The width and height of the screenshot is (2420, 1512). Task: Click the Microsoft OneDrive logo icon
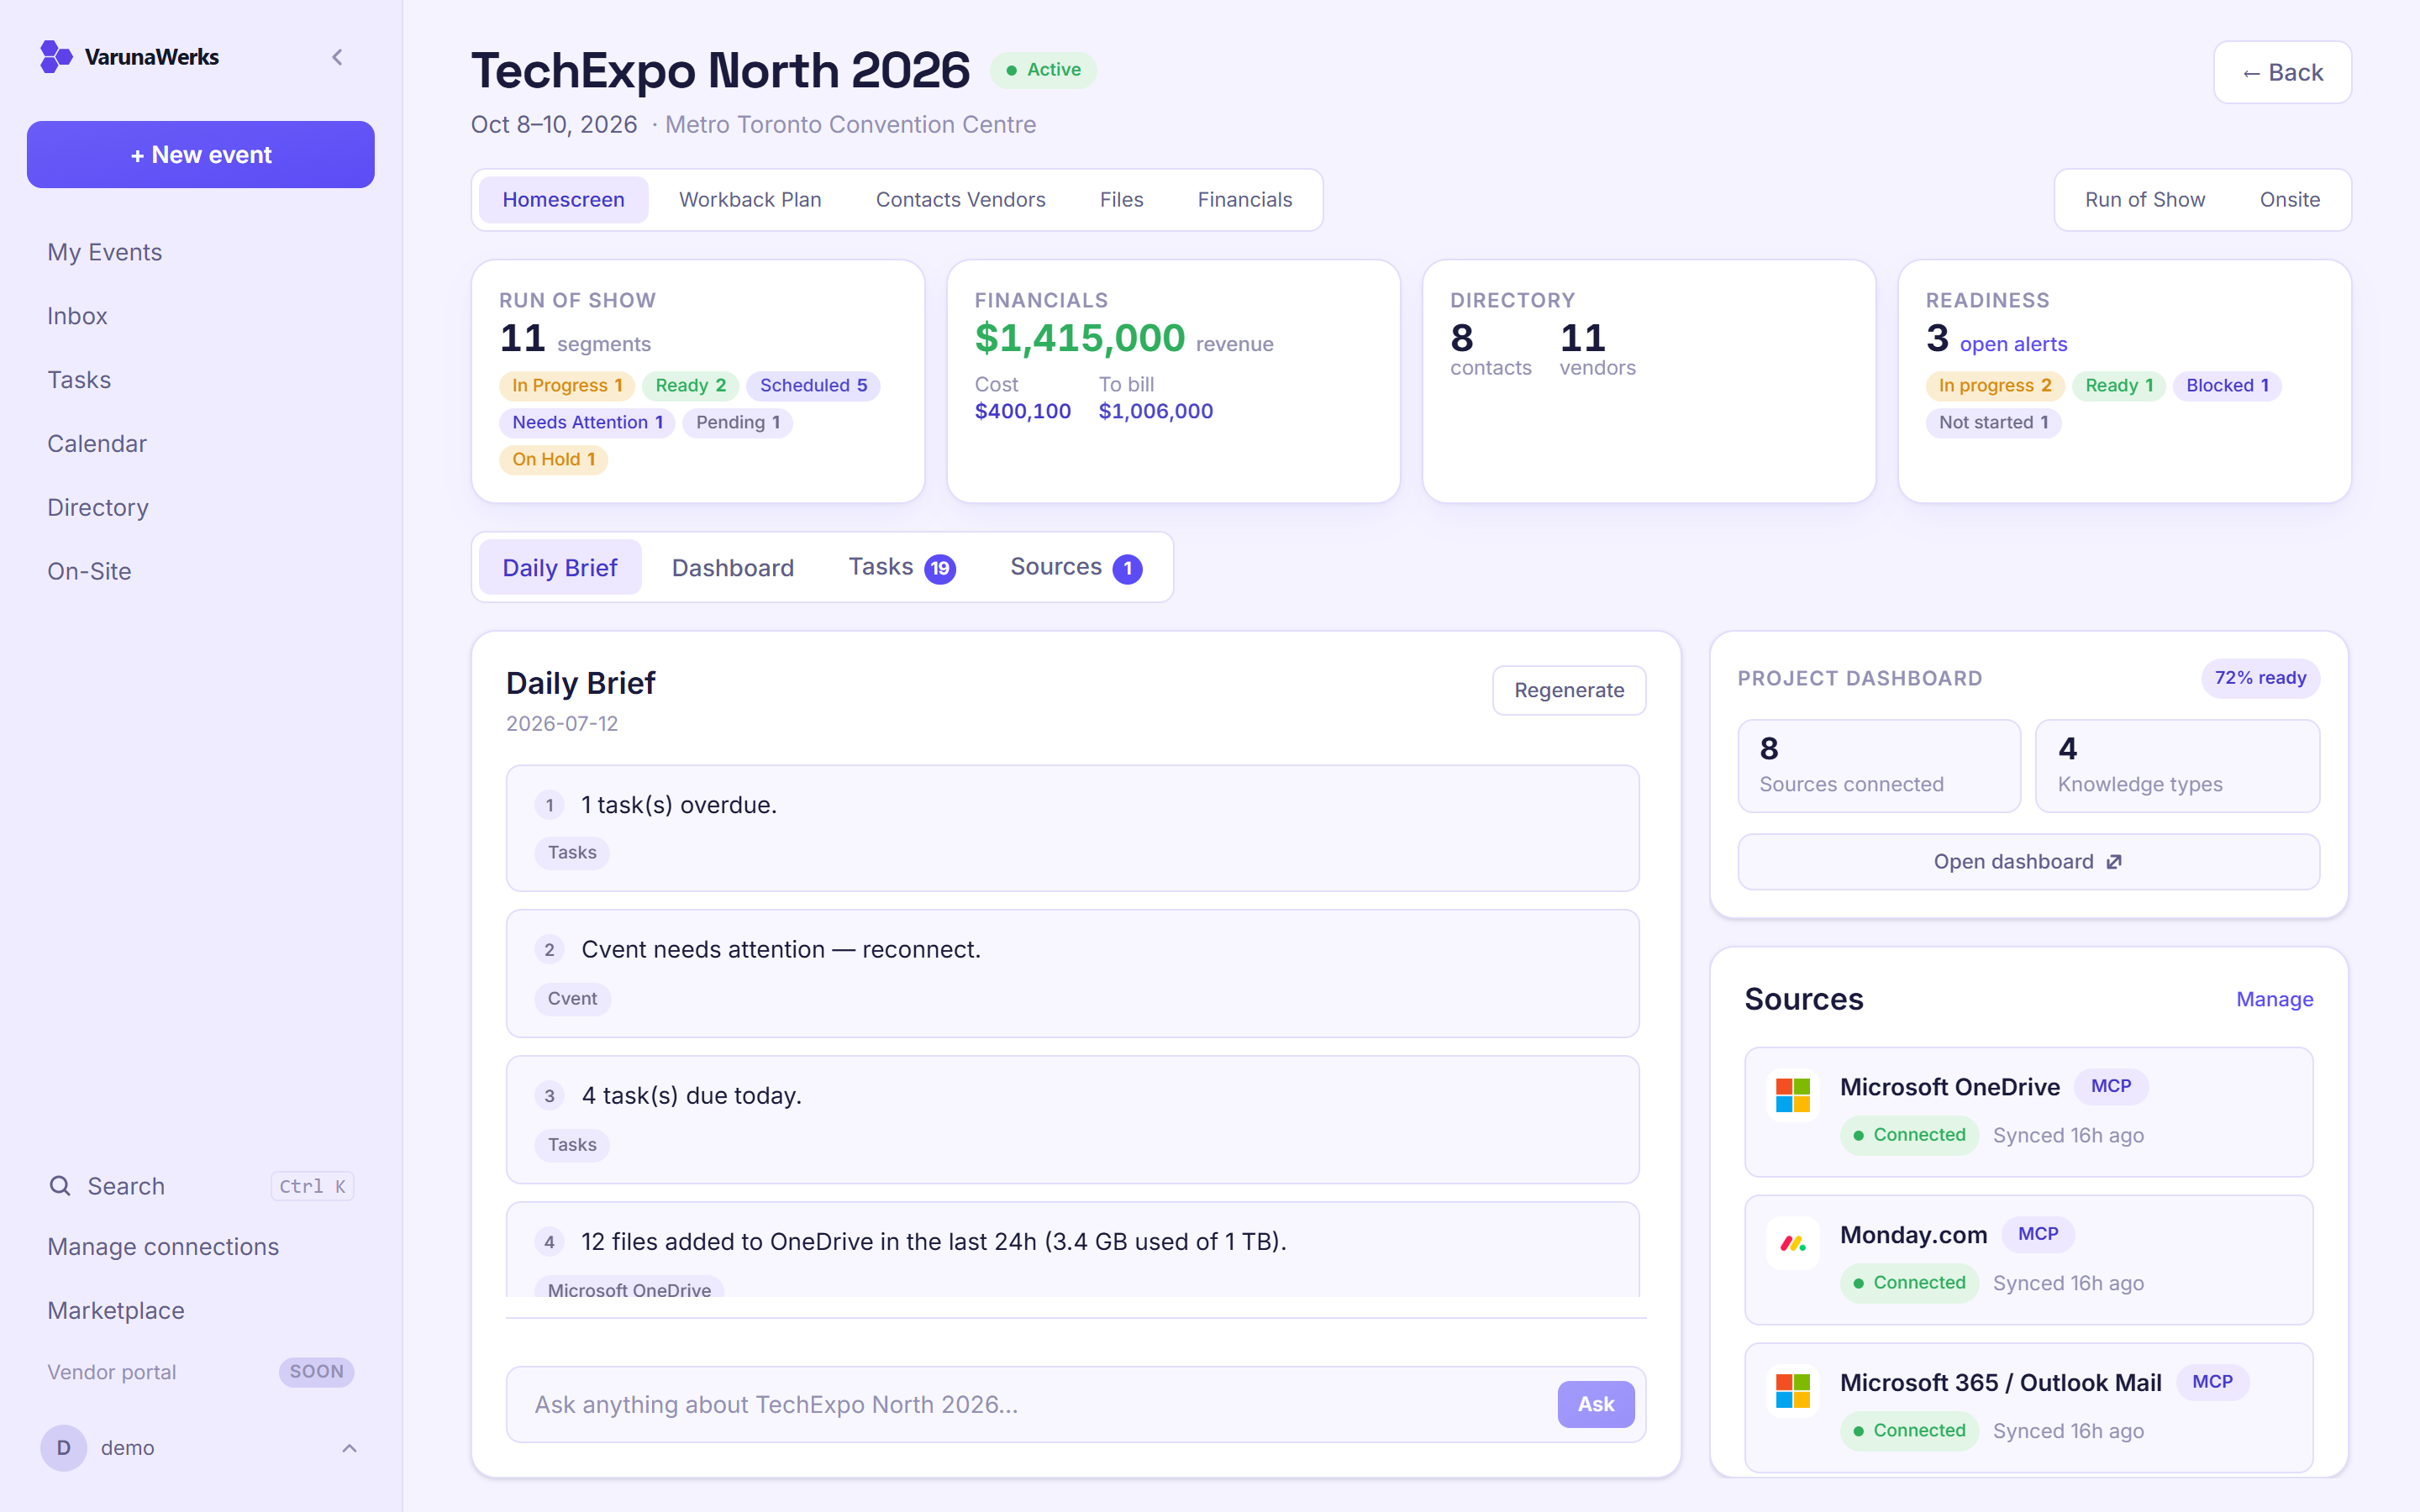1792,1095
